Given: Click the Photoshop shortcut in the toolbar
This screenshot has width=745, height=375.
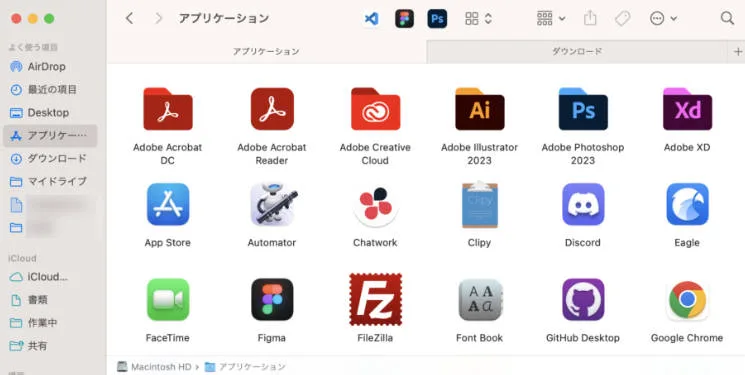Looking at the screenshot, I should [x=437, y=19].
